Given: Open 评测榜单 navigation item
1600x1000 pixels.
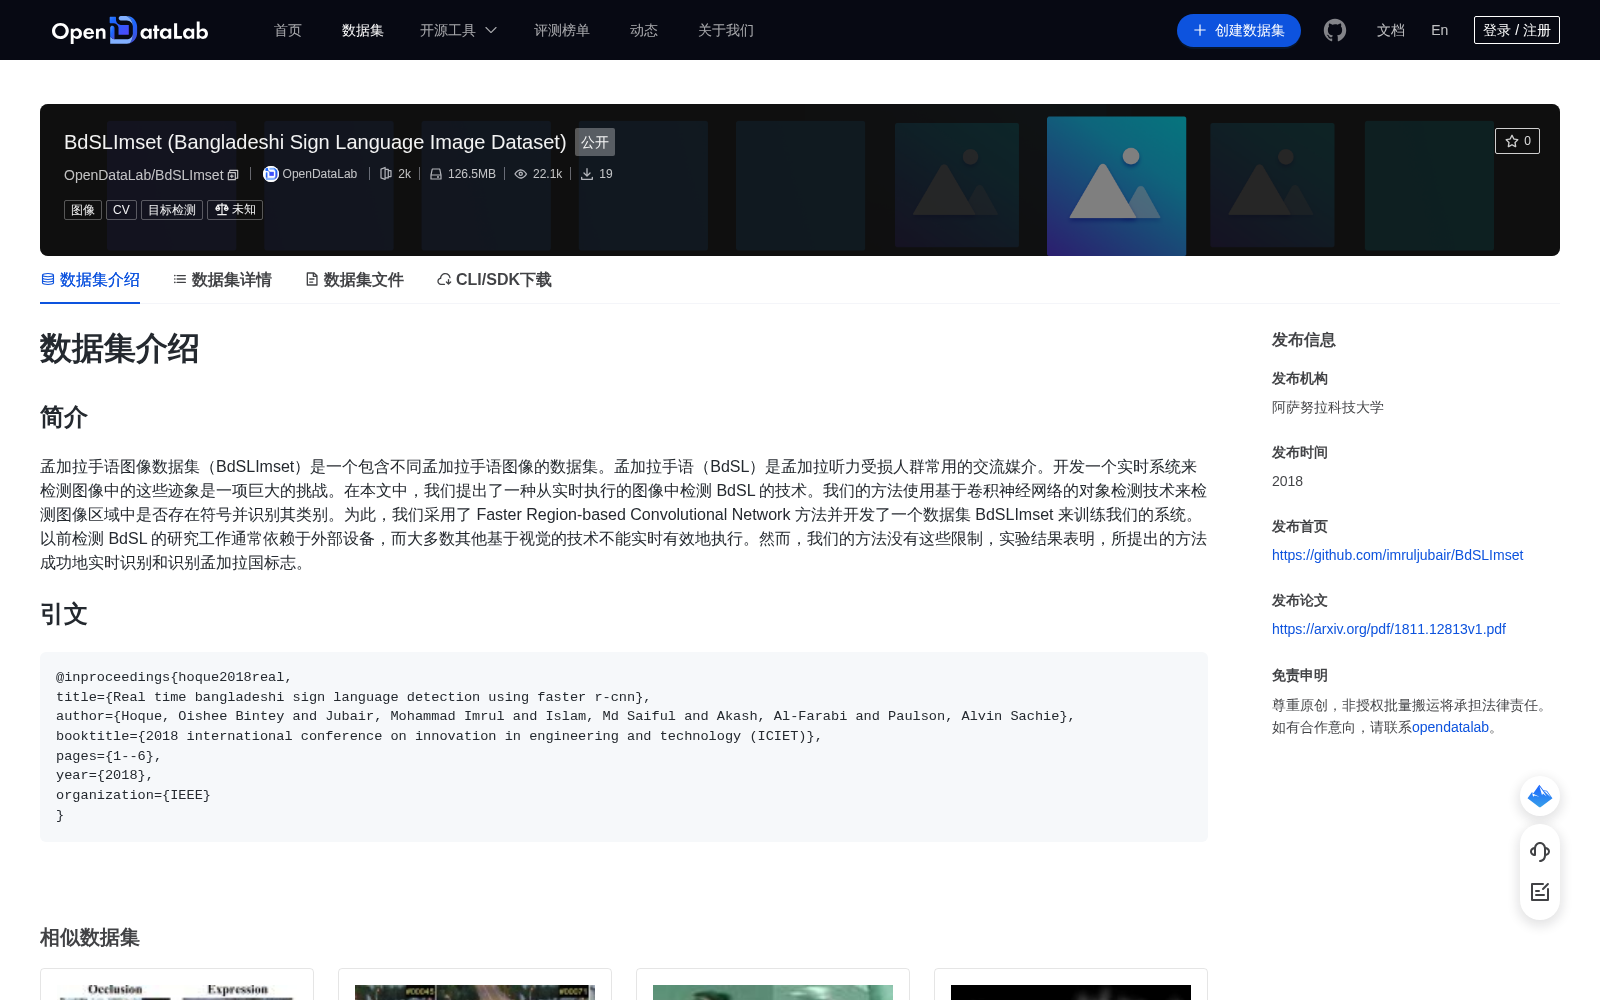Looking at the screenshot, I should [562, 30].
